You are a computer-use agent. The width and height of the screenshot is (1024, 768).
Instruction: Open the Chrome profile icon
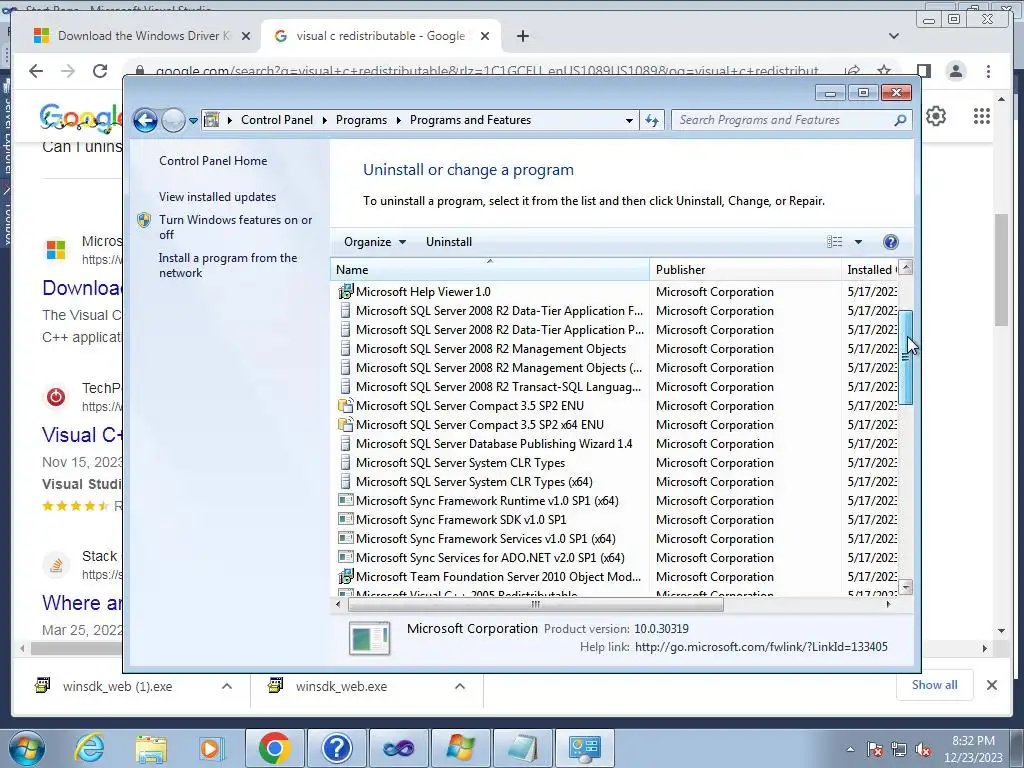956,71
